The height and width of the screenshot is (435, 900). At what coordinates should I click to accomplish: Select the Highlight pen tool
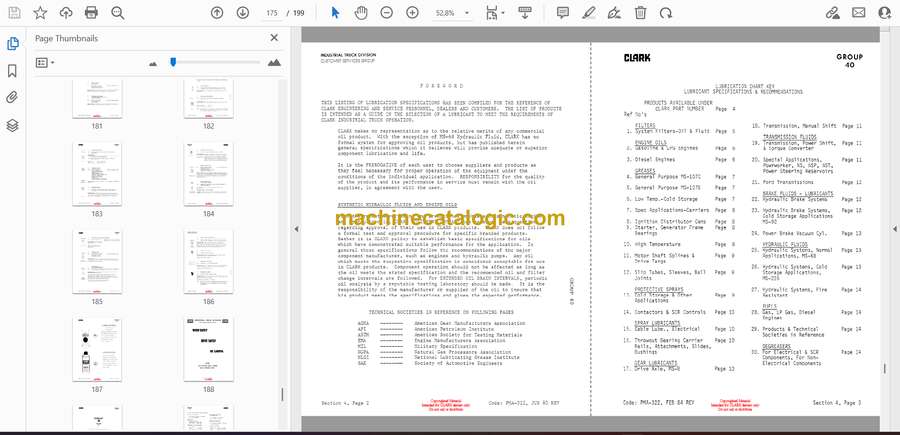[588, 13]
